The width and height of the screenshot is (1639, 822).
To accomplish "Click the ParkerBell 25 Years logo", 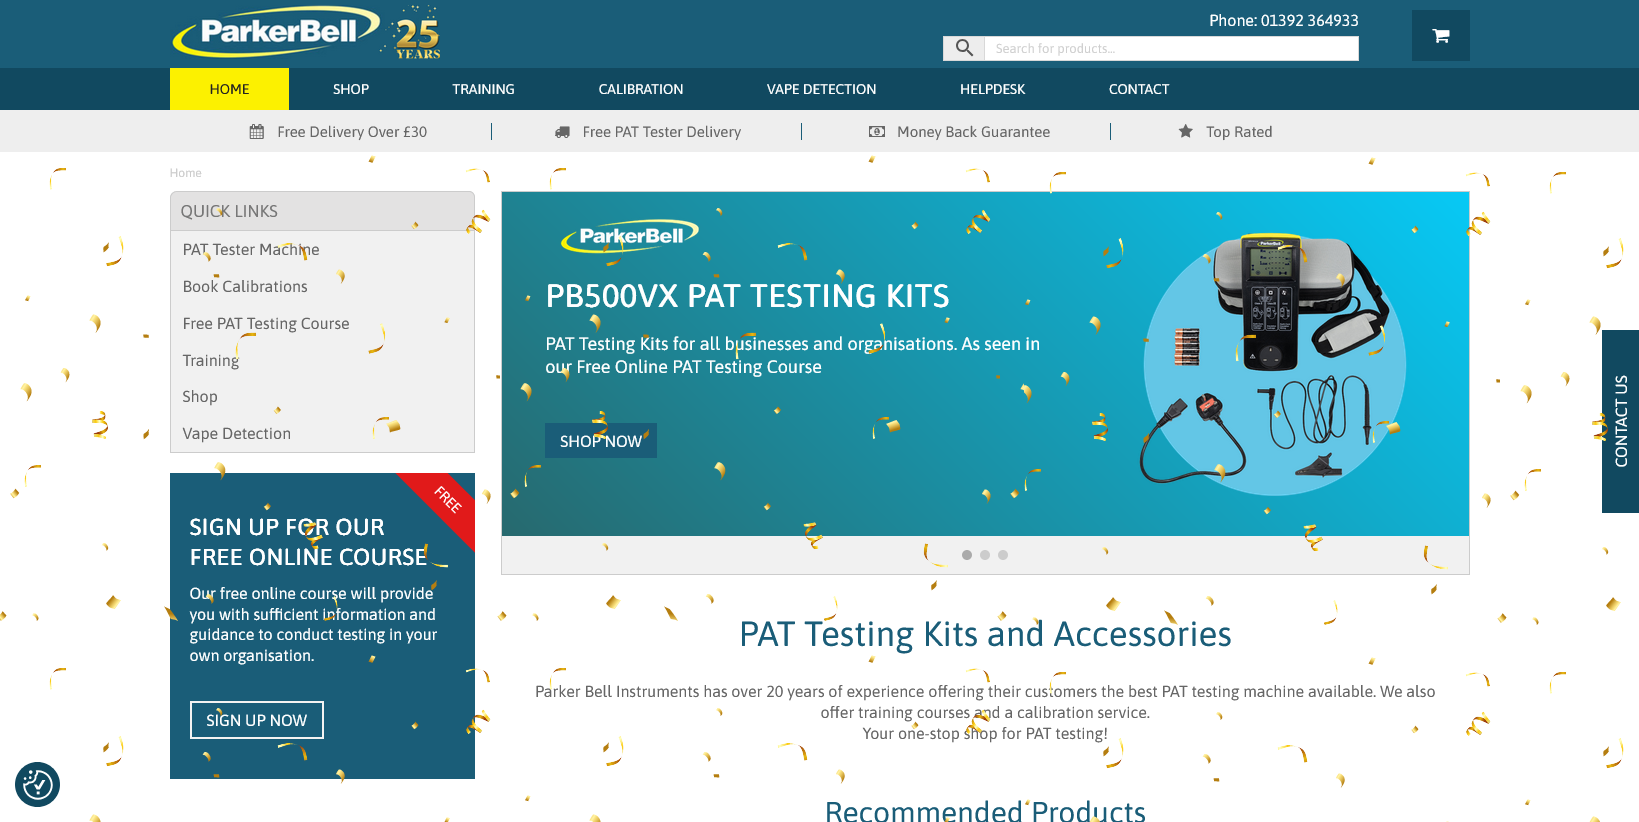I will tap(307, 33).
